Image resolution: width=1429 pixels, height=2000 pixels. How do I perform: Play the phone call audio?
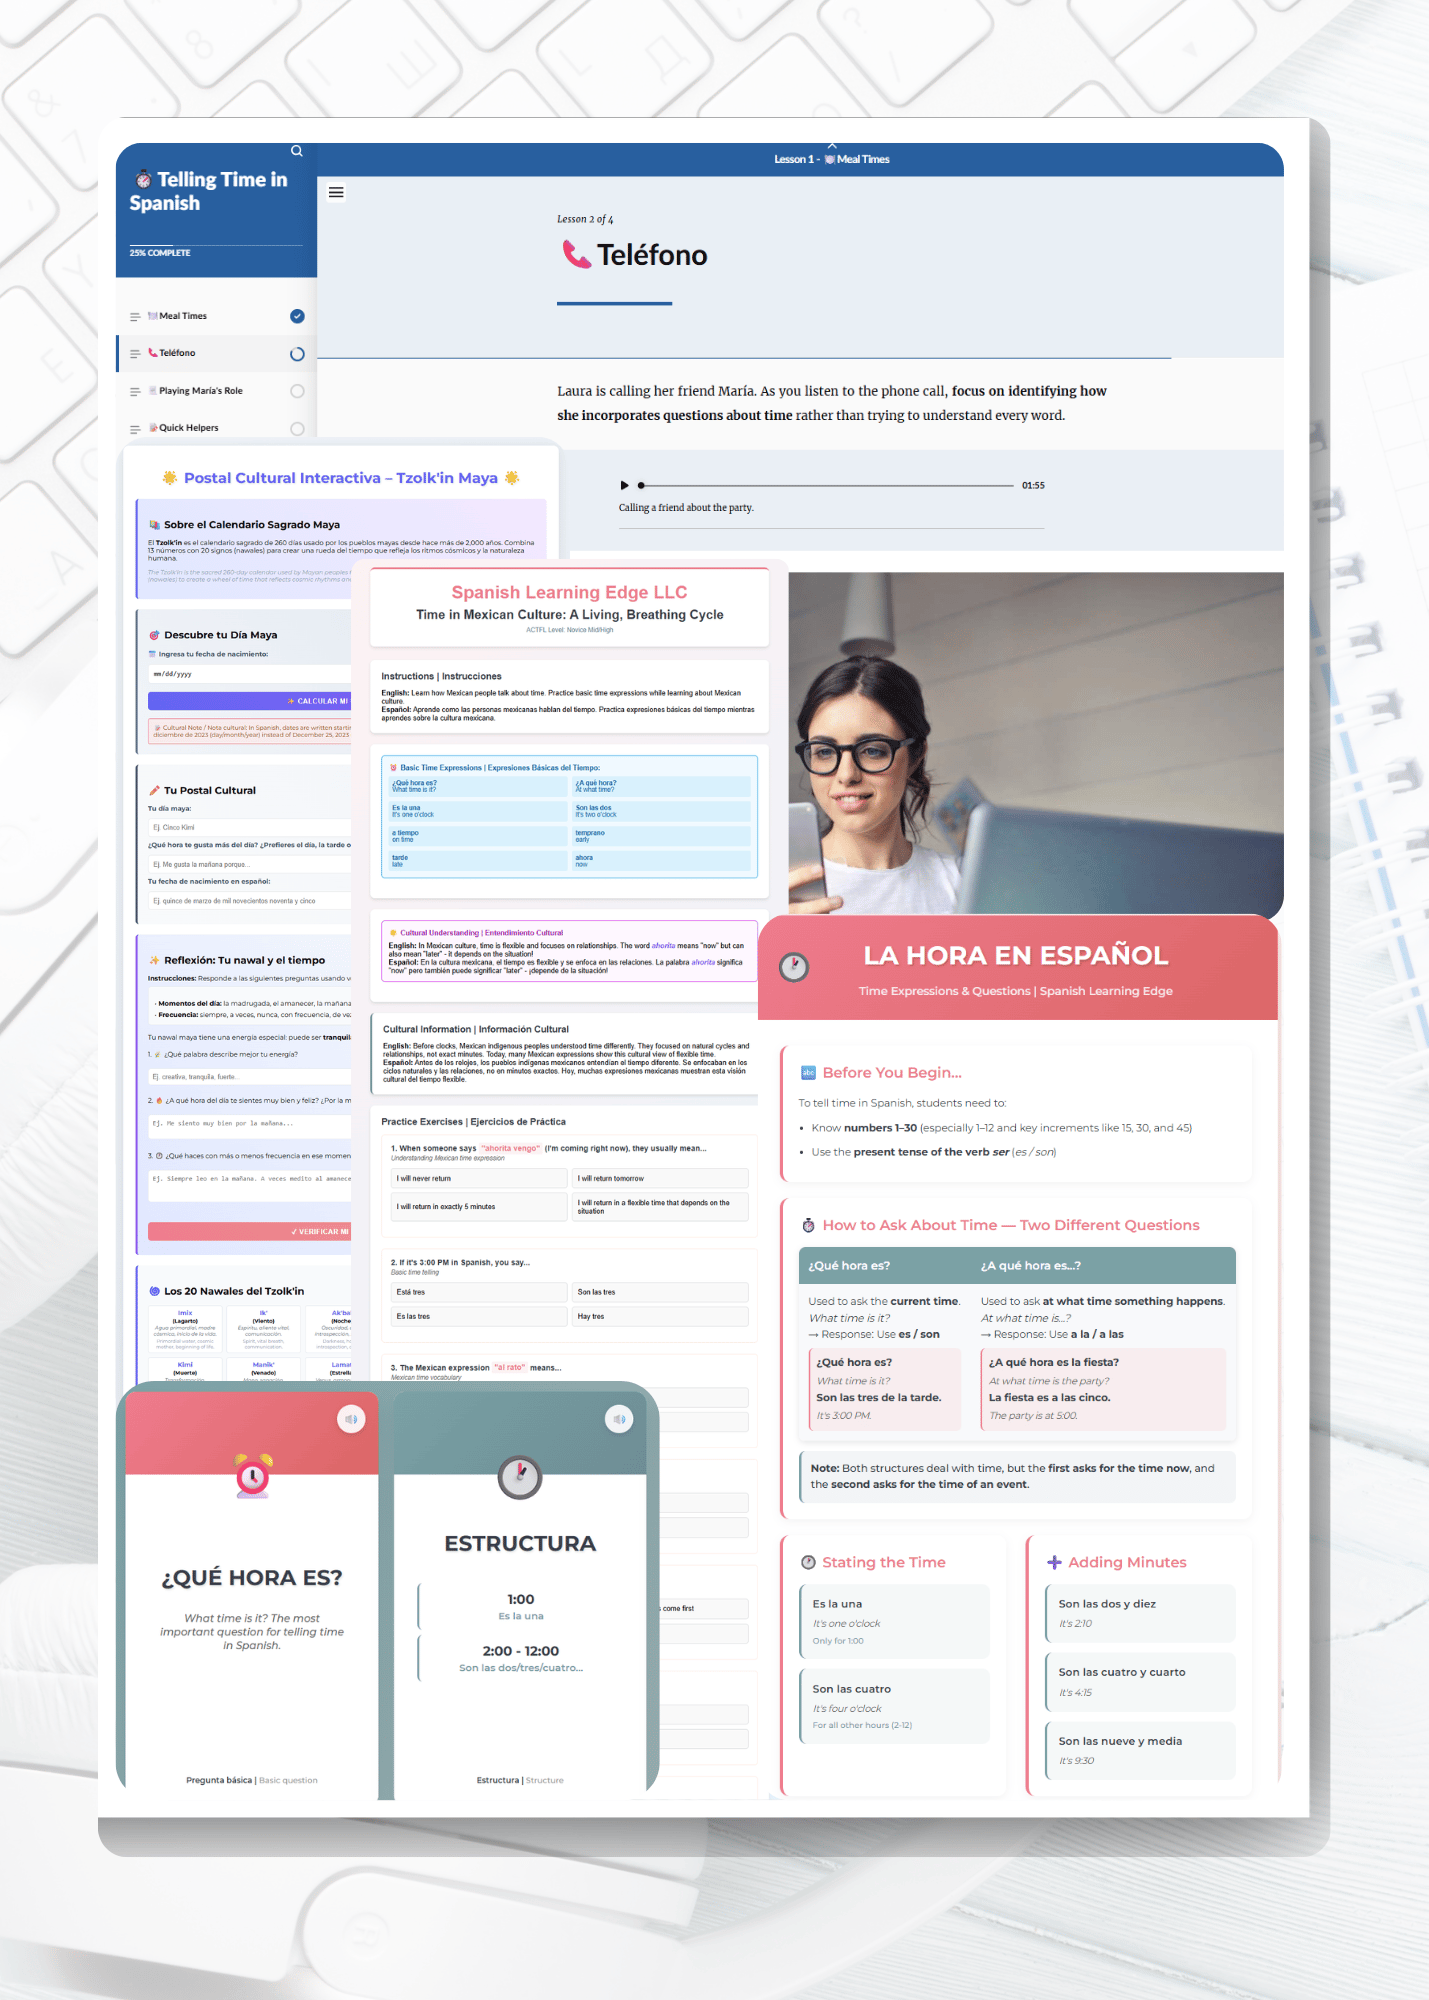coord(625,485)
